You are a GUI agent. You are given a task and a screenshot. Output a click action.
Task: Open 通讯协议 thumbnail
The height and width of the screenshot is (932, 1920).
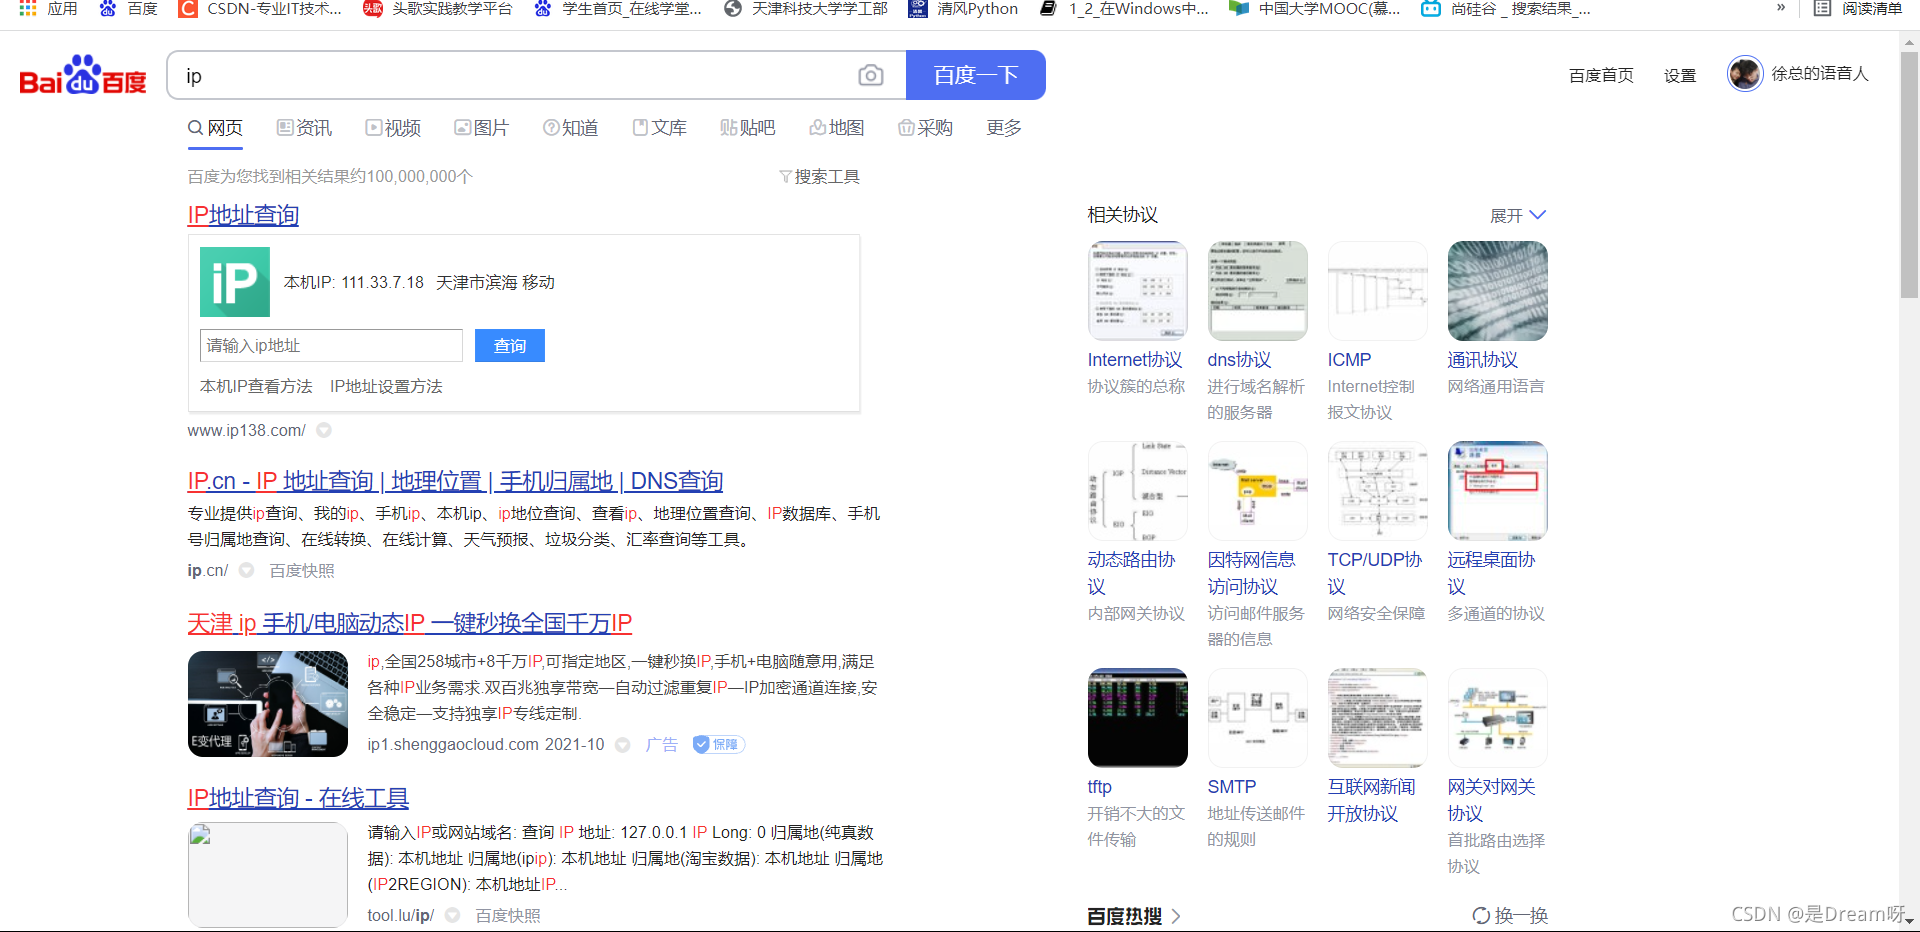(1498, 291)
